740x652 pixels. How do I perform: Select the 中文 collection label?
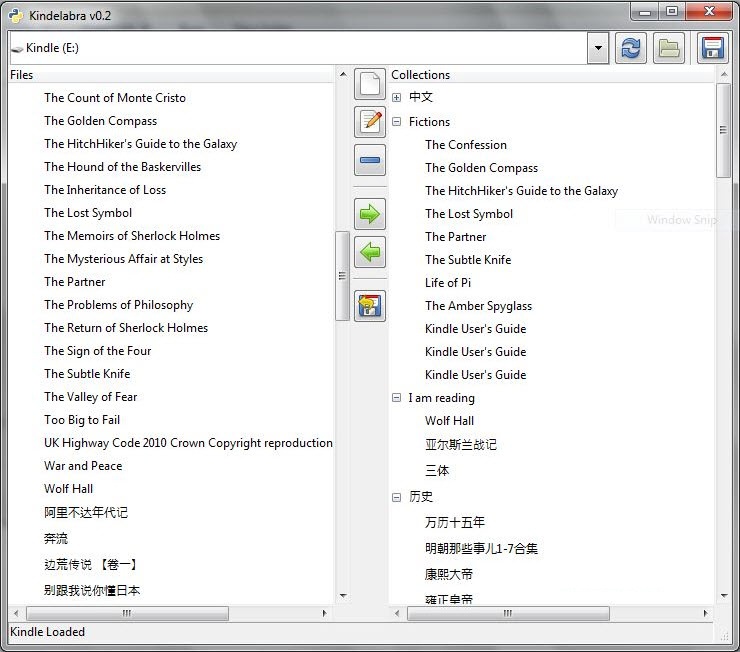coord(420,97)
